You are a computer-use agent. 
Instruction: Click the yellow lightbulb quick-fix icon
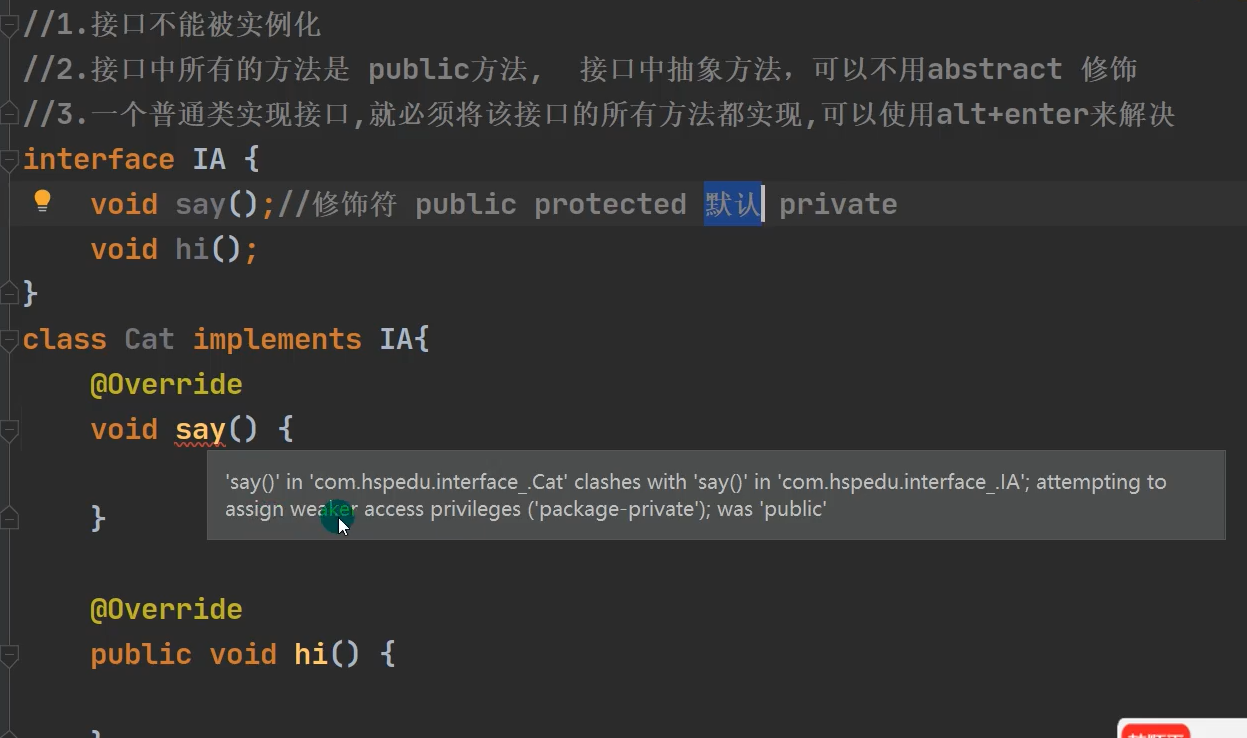point(42,201)
